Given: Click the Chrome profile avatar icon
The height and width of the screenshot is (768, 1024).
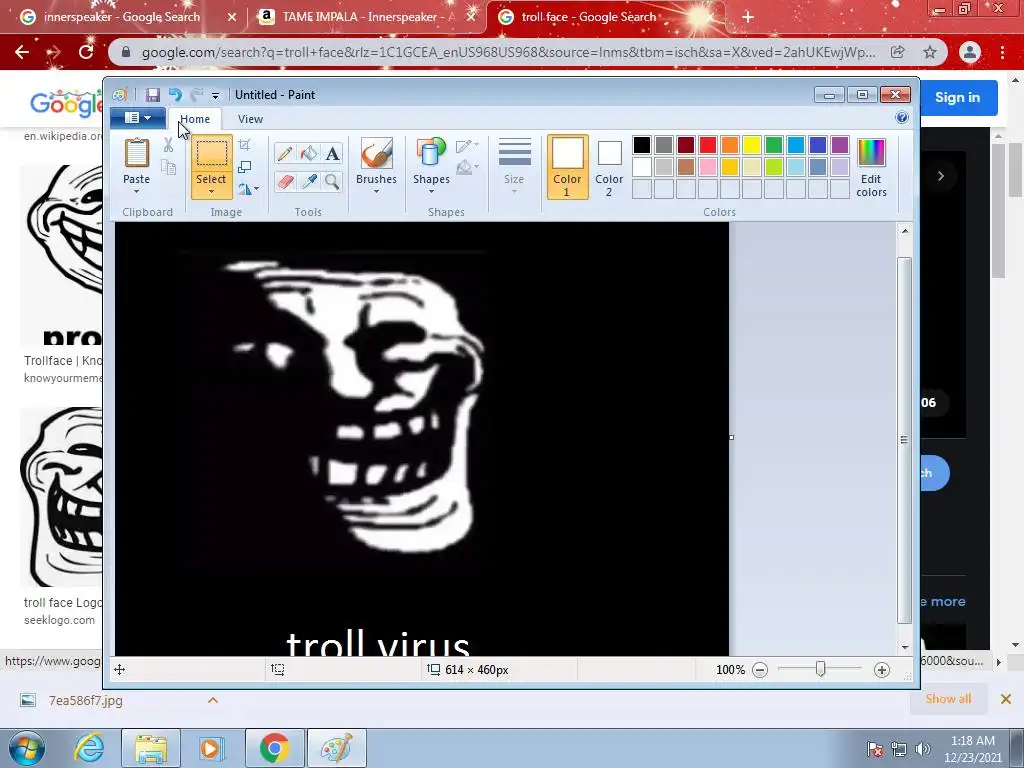Looking at the screenshot, I should point(970,52).
